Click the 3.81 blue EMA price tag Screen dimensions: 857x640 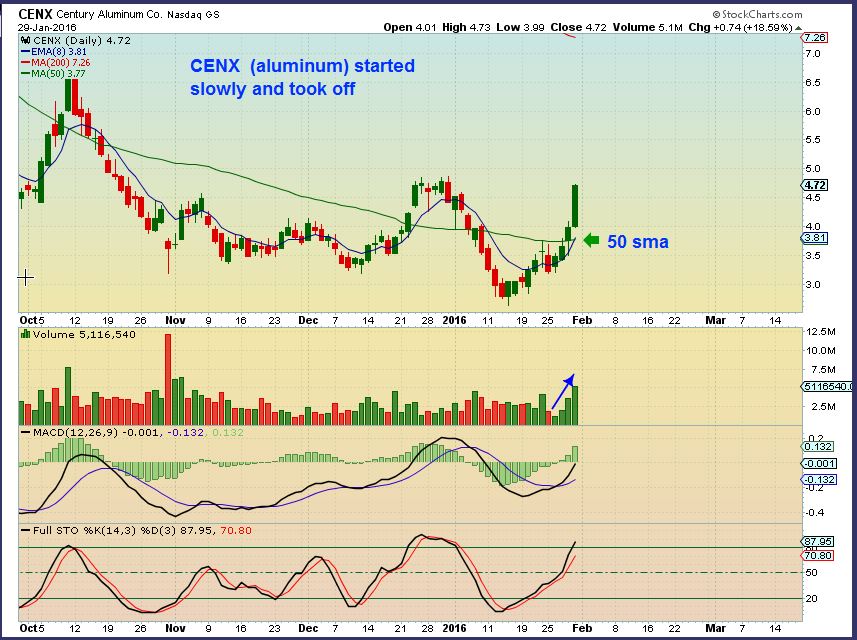(x=814, y=238)
